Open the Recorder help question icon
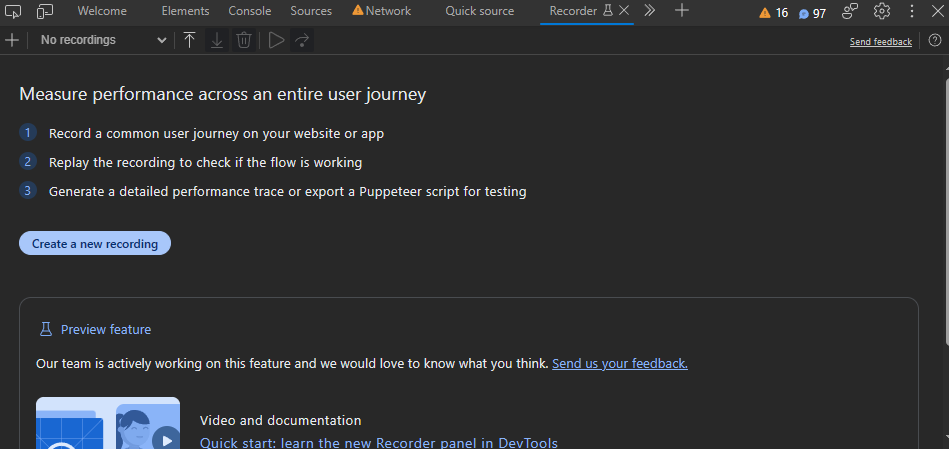Image resolution: width=949 pixels, height=449 pixels. point(935,41)
